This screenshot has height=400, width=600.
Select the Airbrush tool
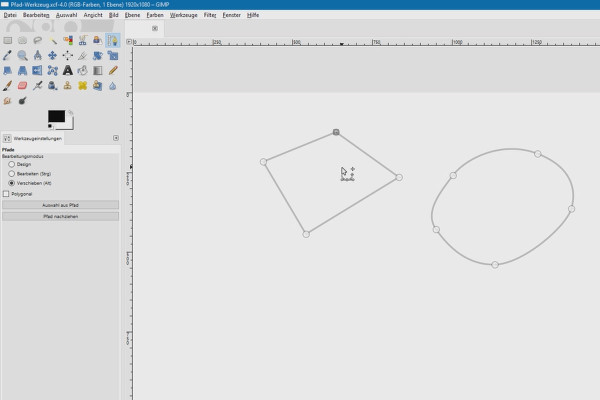tap(38, 86)
